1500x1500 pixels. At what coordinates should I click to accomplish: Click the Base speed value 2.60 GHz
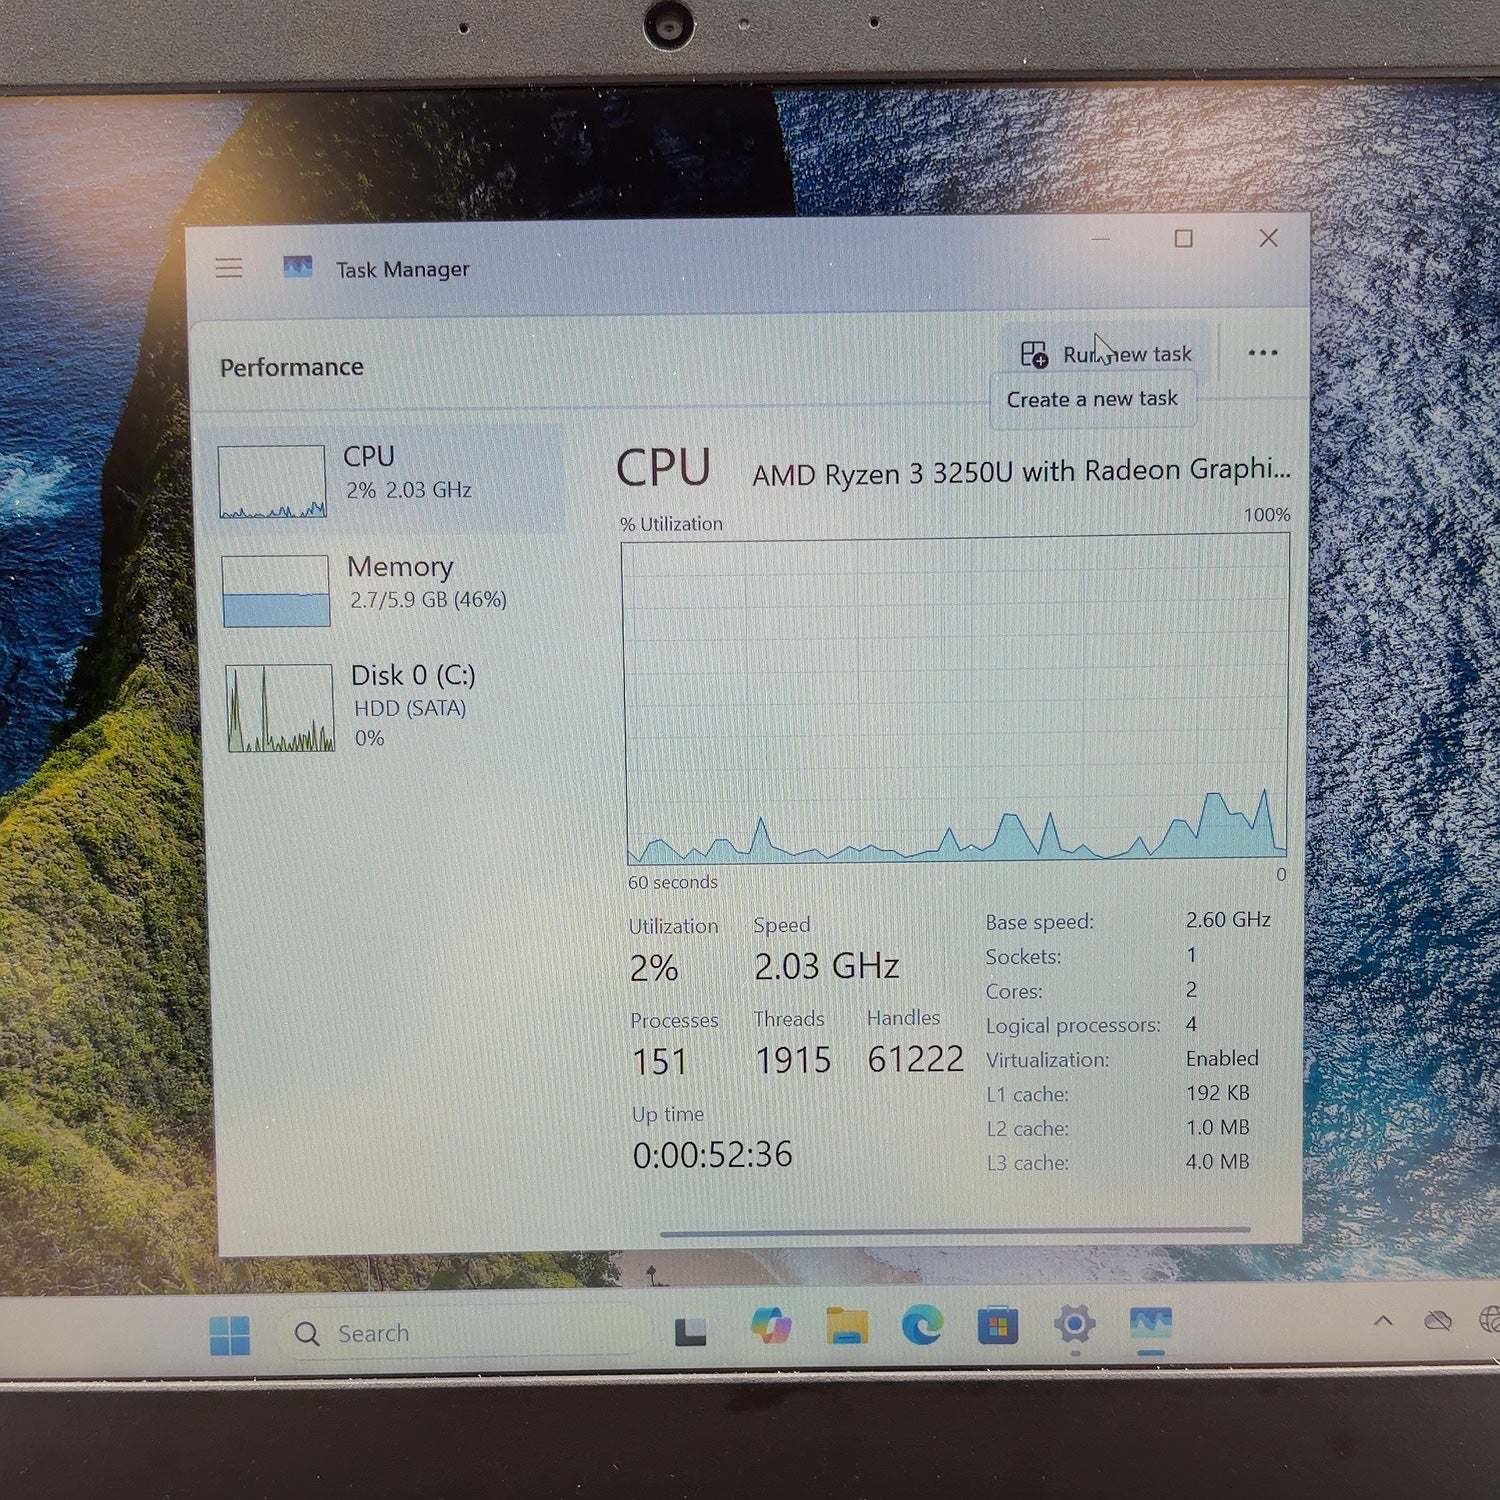coord(1228,919)
